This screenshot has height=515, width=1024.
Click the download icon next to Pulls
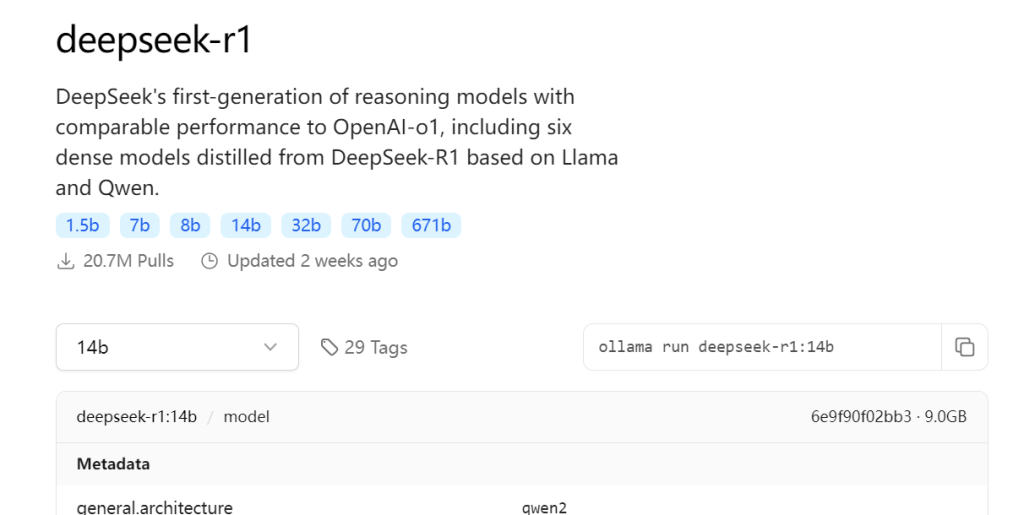pyautogui.click(x=65, y=261)
